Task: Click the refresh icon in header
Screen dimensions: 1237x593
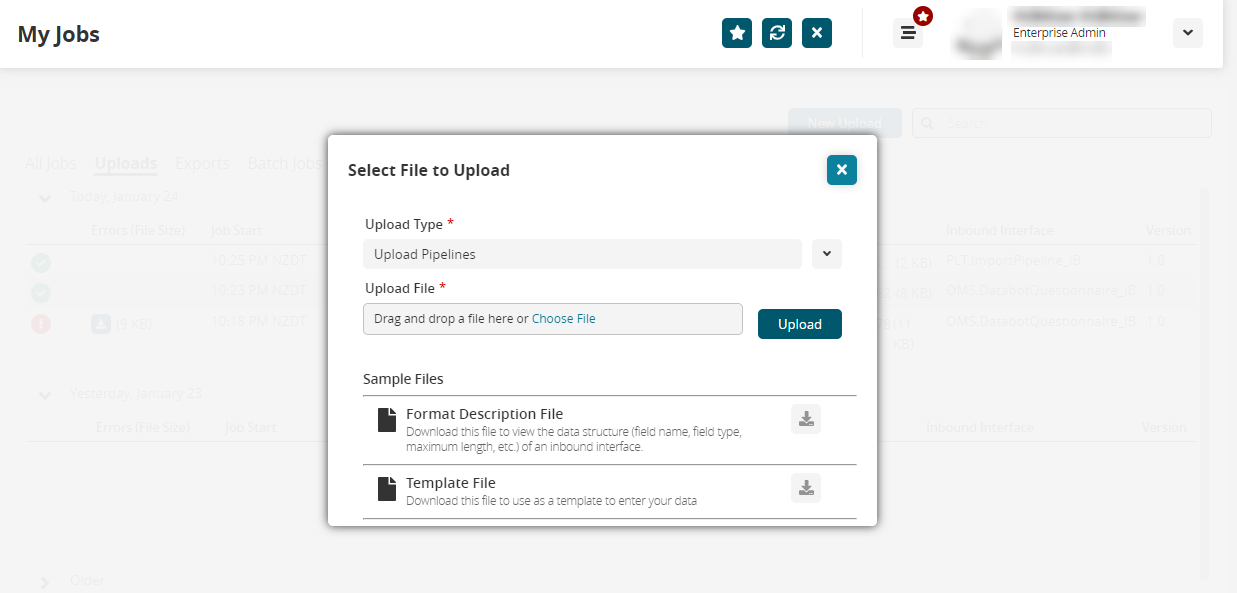Action: (777, 33)
